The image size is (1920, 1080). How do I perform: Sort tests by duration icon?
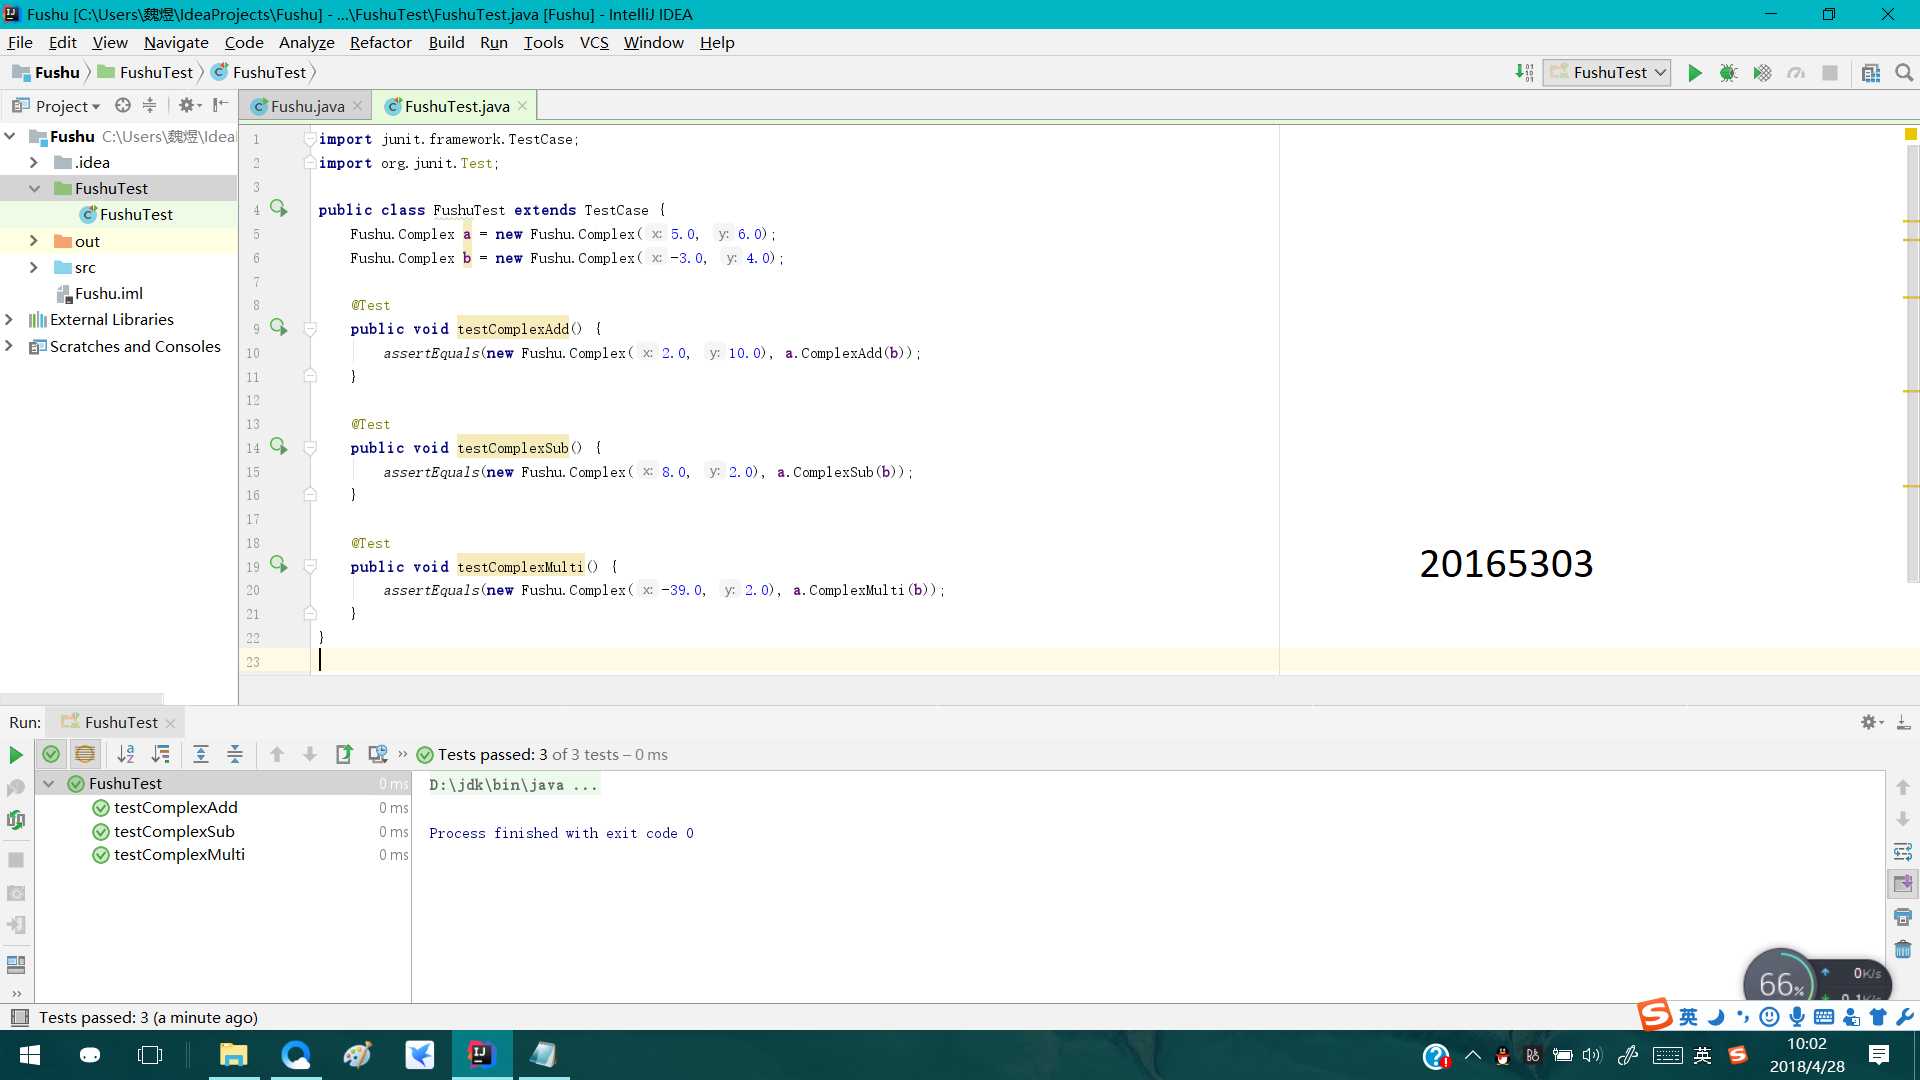[x=160, y=755]
